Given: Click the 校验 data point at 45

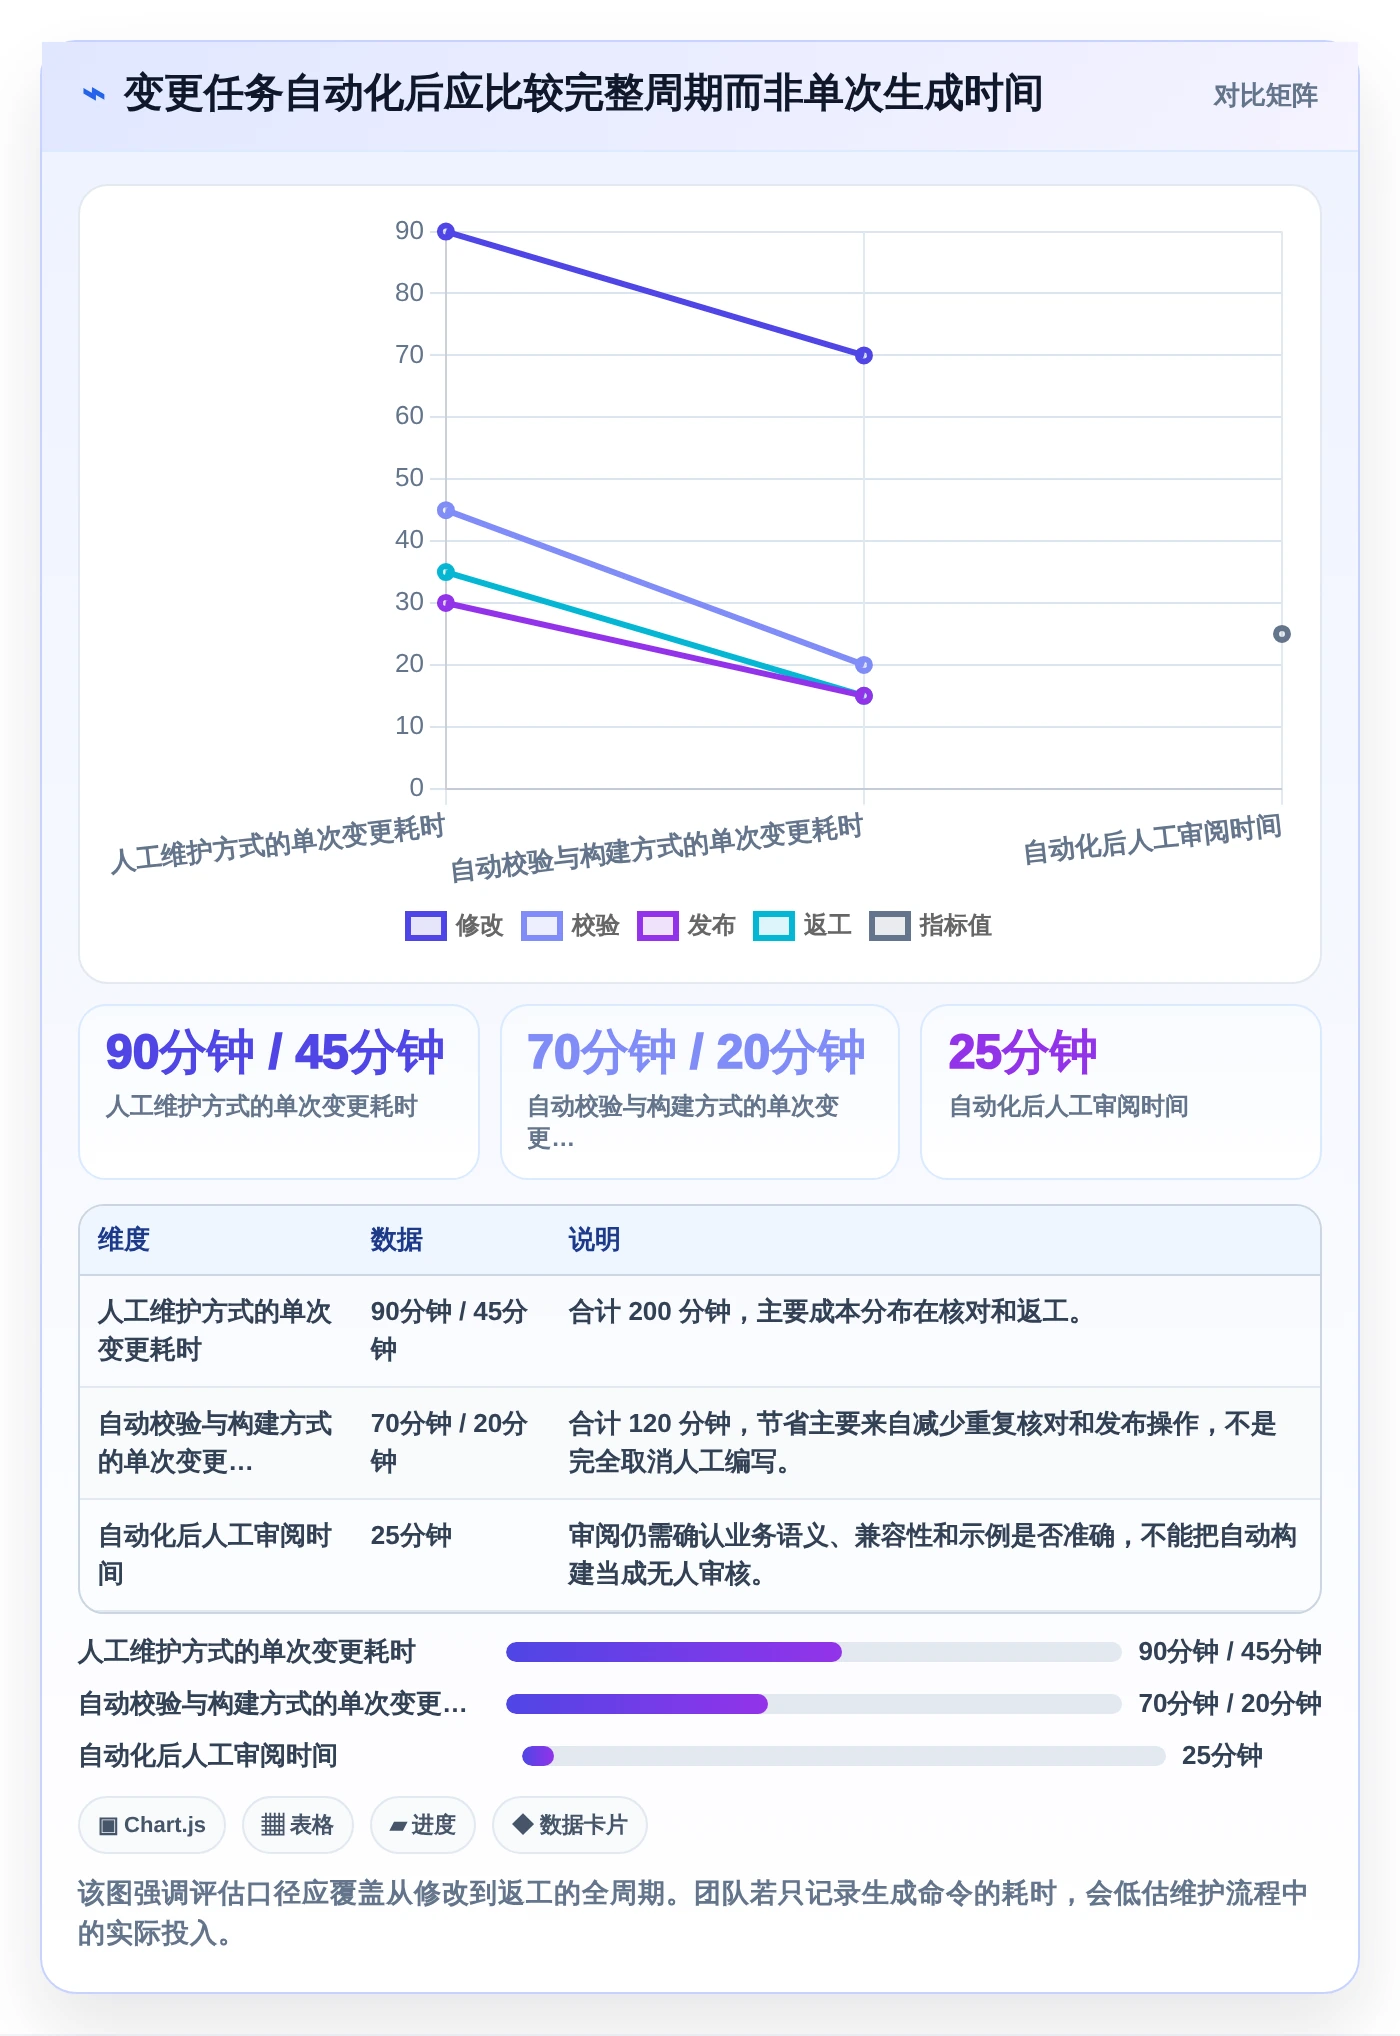Looking at the screenshot, I should coord(446,510).
